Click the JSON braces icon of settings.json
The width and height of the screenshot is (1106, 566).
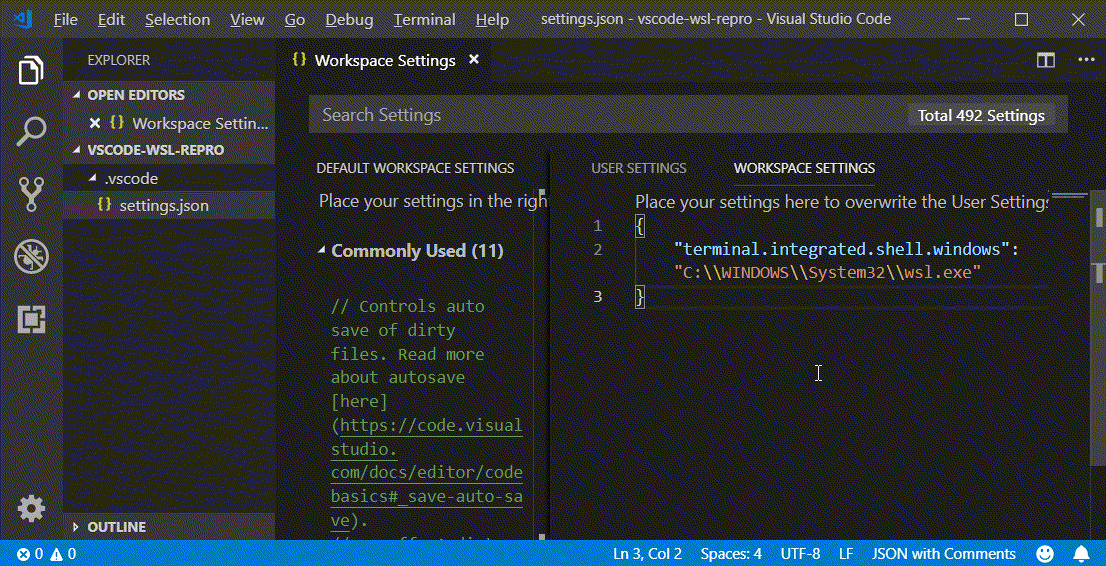click(104, 205)
